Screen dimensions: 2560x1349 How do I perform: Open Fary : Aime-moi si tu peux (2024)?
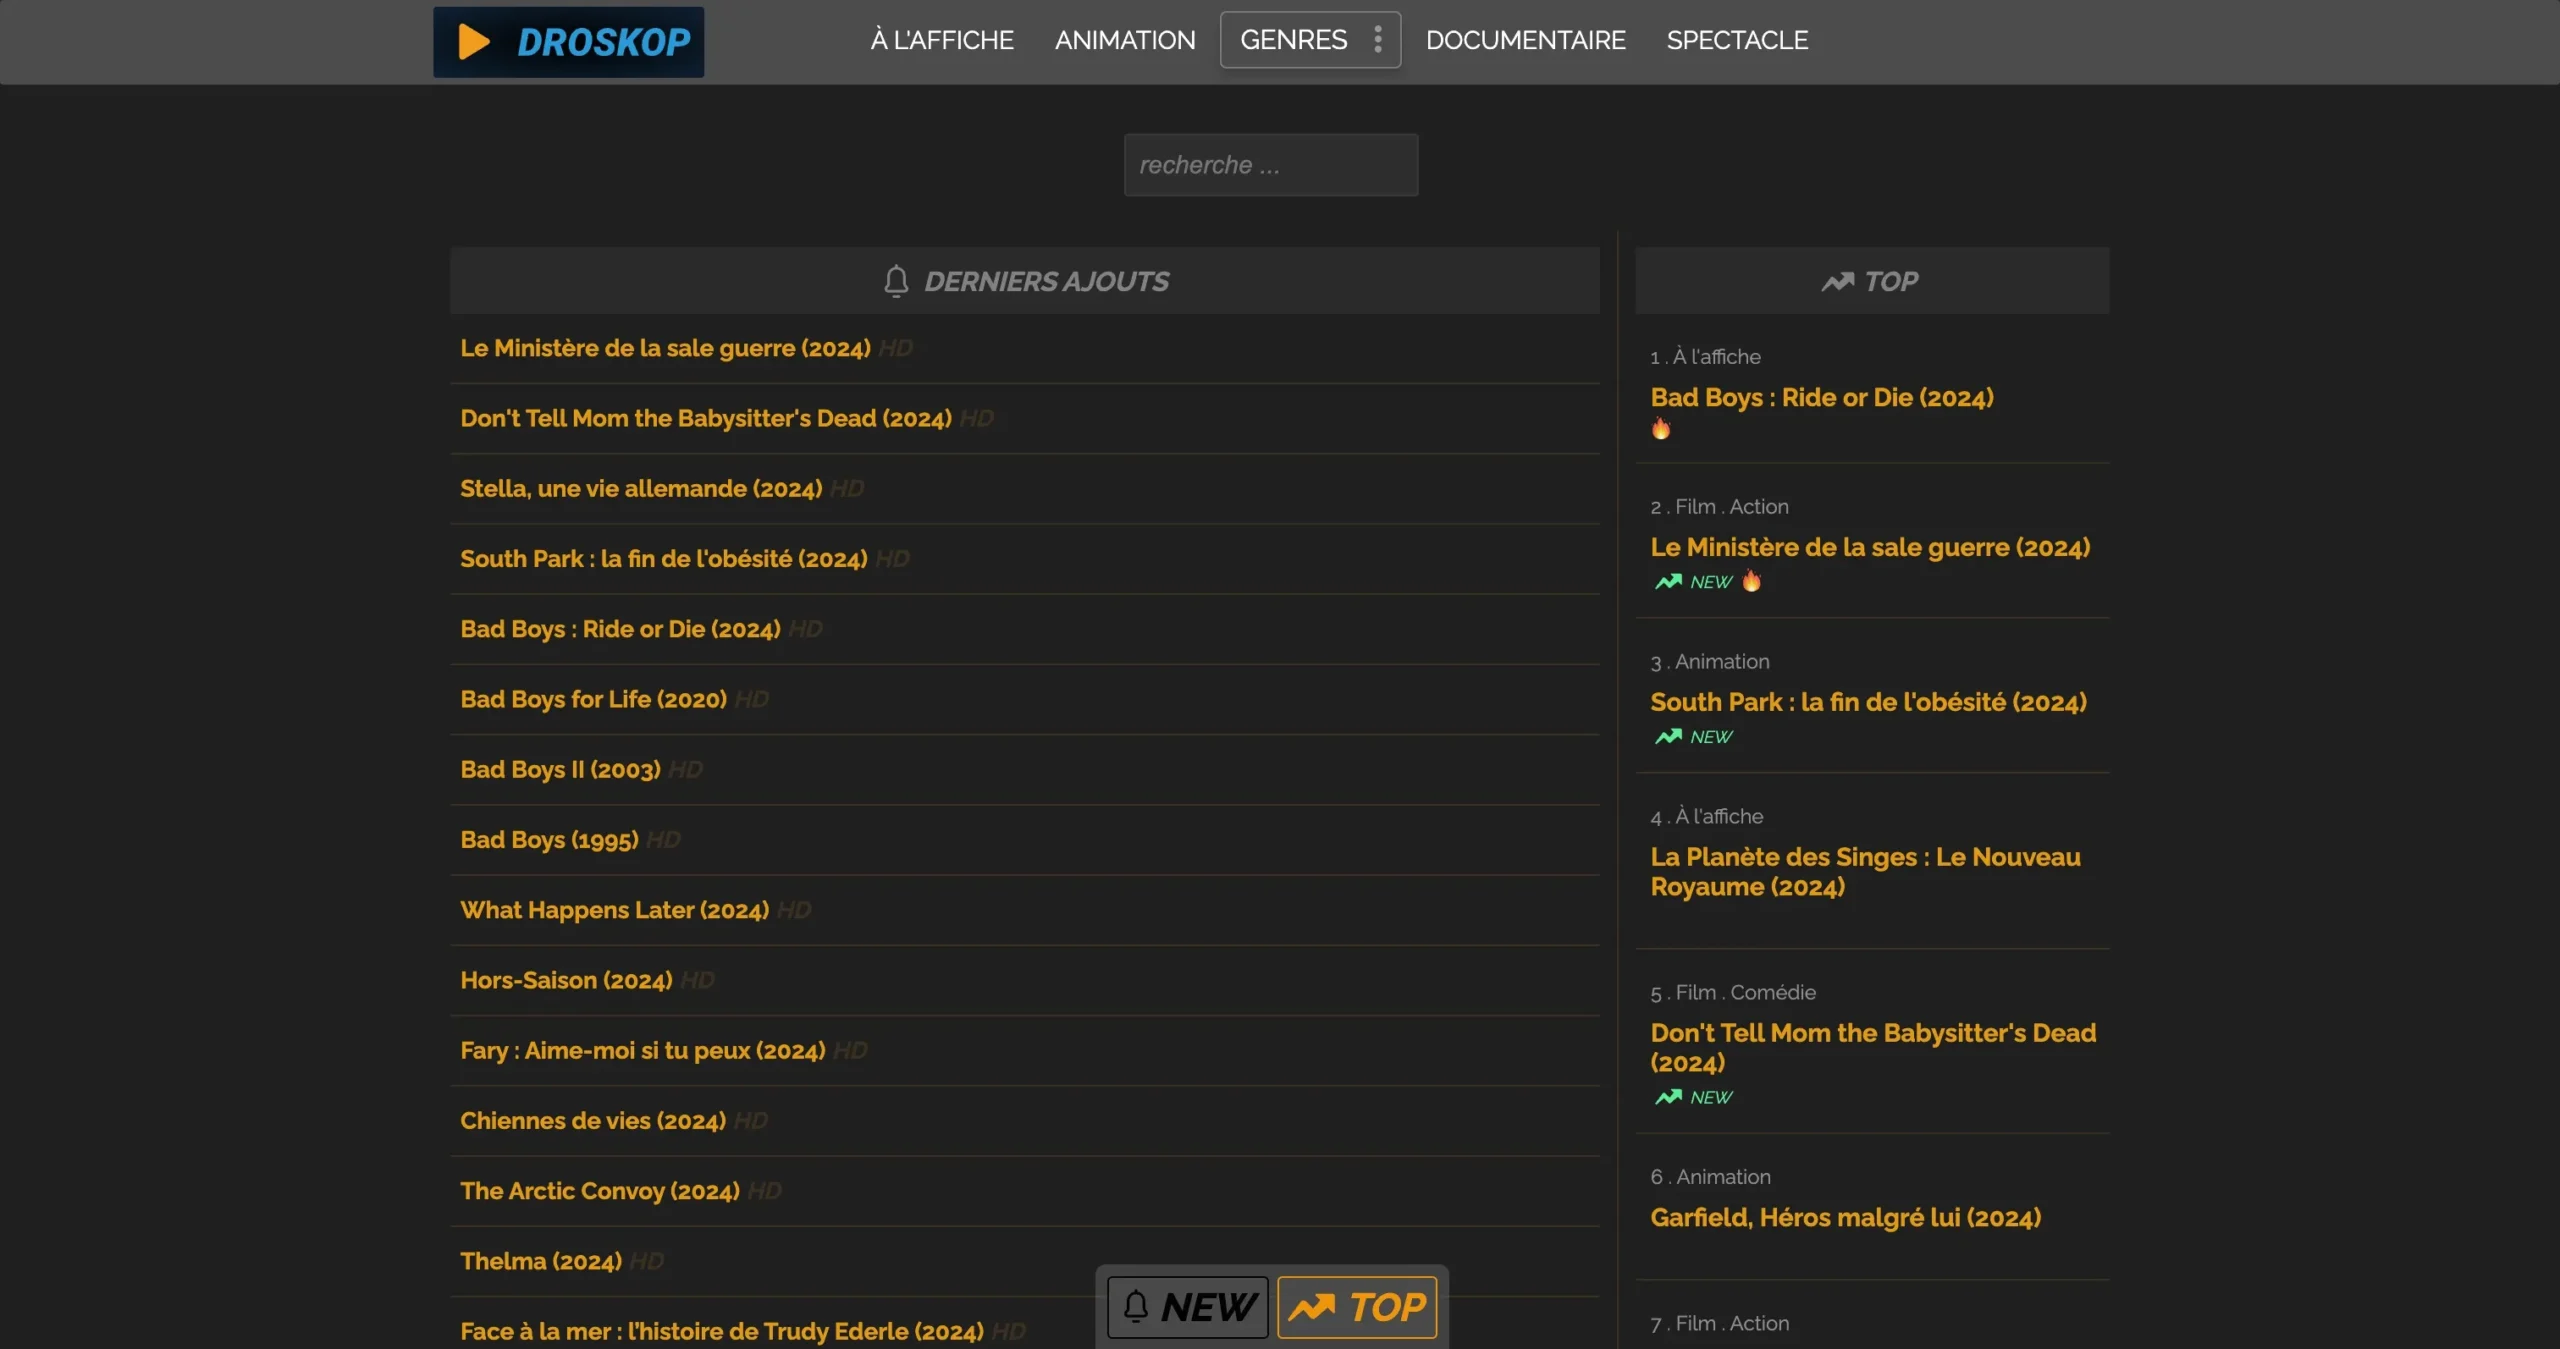click(x=643, y=1050)
